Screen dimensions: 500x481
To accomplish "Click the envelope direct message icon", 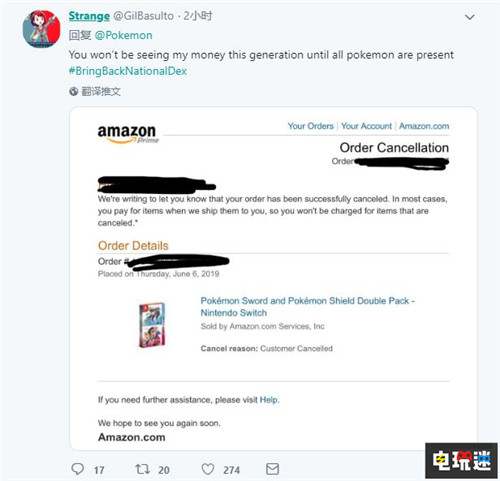I will coord(272,469).
